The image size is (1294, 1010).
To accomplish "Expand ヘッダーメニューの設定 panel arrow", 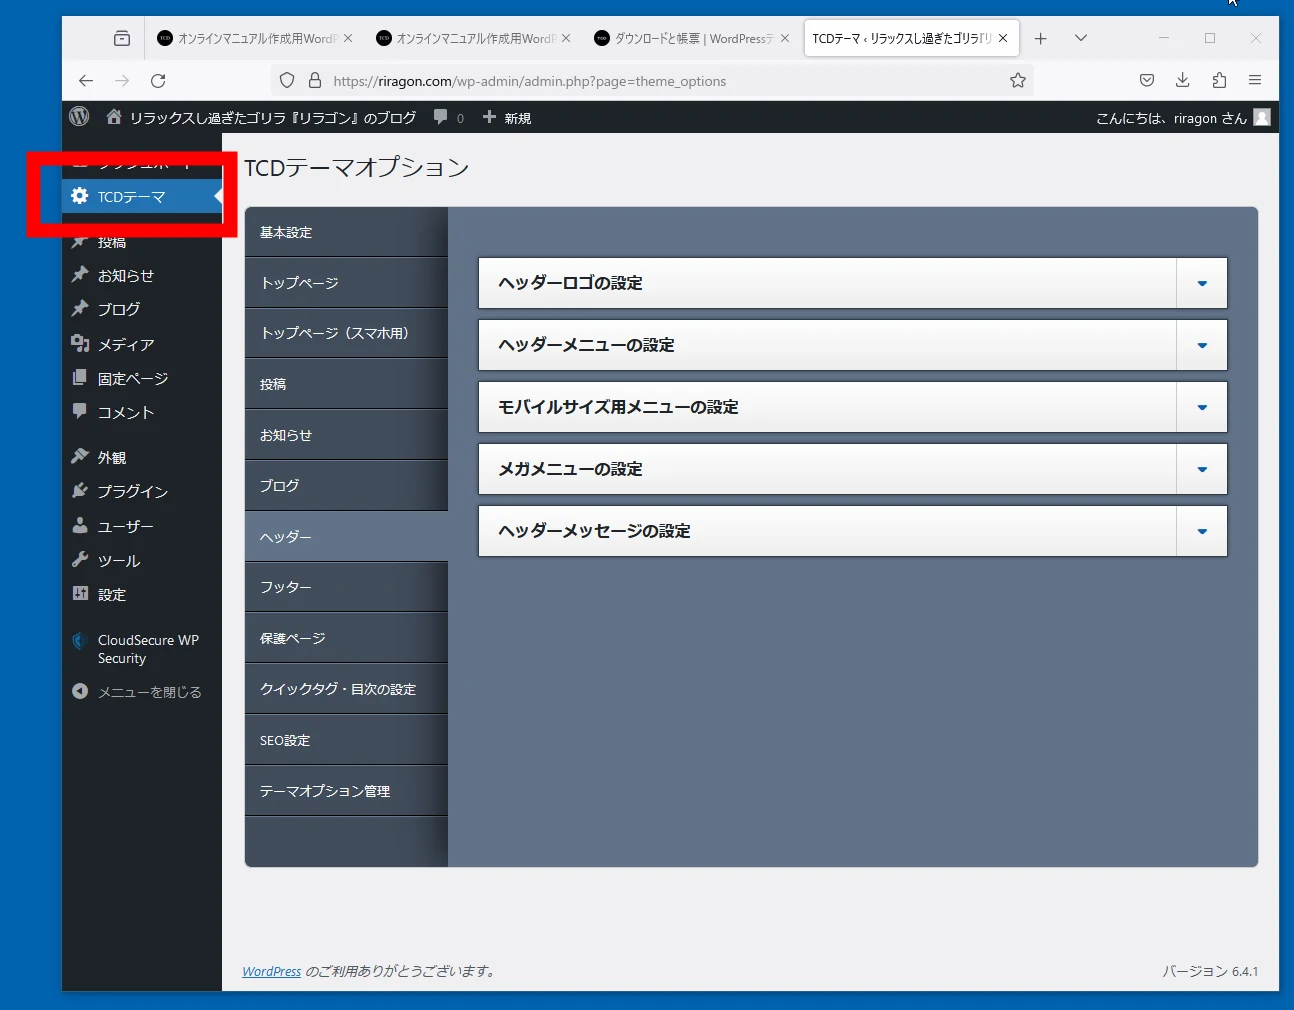I will (x=1201, y=346).
